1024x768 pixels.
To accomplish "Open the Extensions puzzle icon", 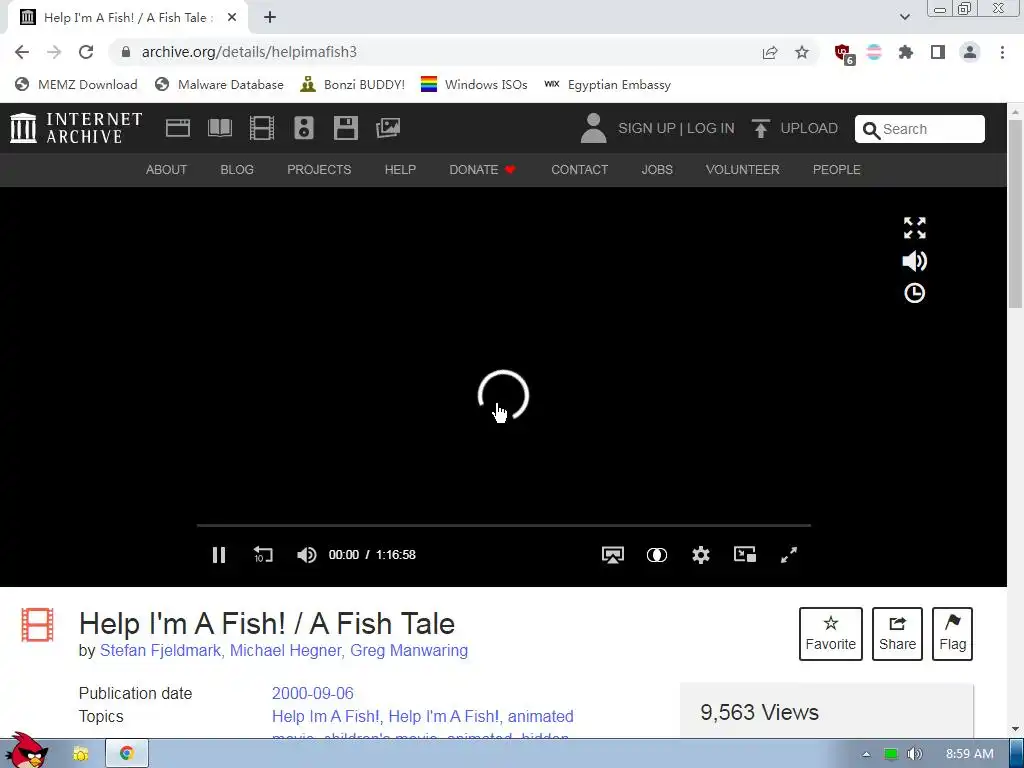I will (906, 52).
